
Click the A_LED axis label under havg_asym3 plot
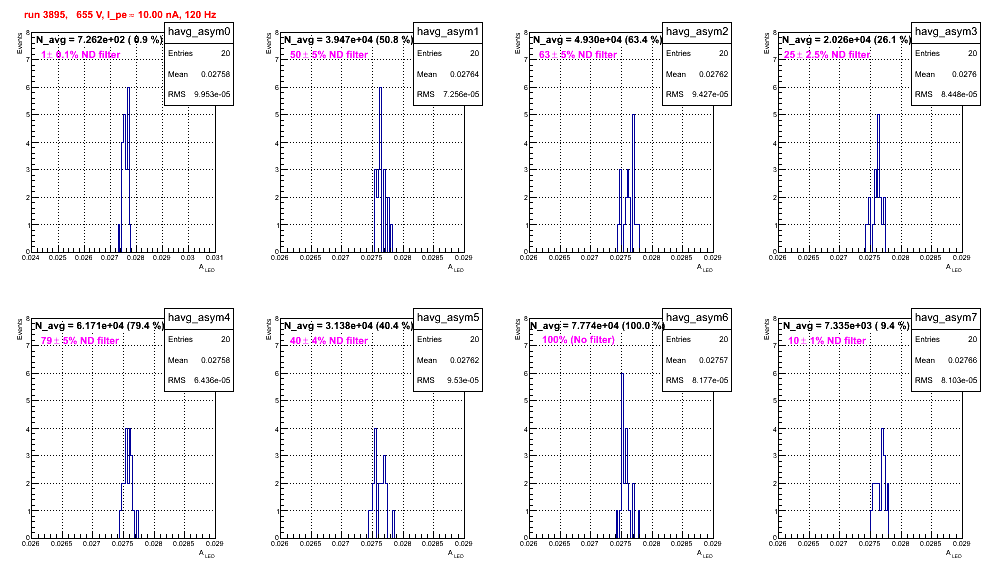point(954,268)
